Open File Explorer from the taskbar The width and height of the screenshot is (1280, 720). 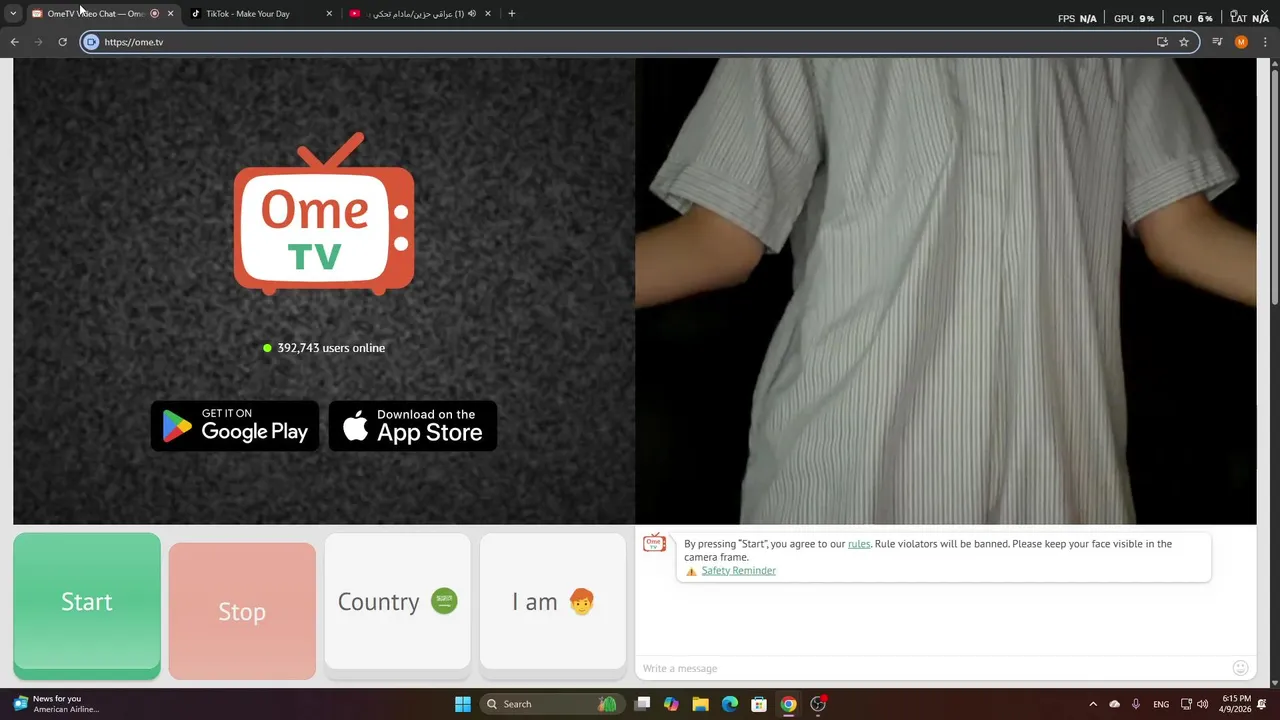(x=700, y=704)
